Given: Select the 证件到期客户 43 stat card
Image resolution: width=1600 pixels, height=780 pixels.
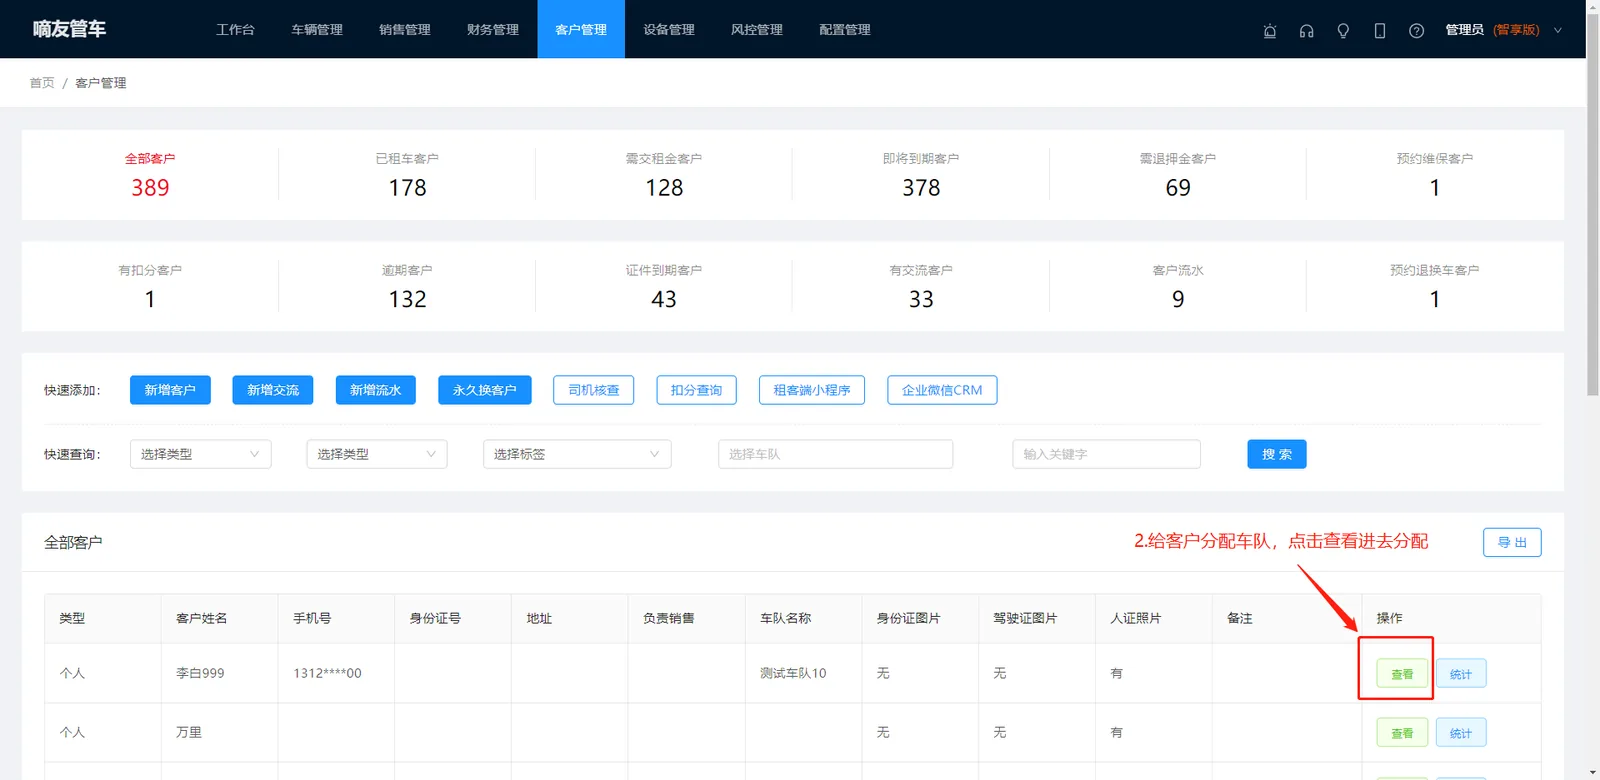Looking at the screenshot, I should [x=664, y=286].
